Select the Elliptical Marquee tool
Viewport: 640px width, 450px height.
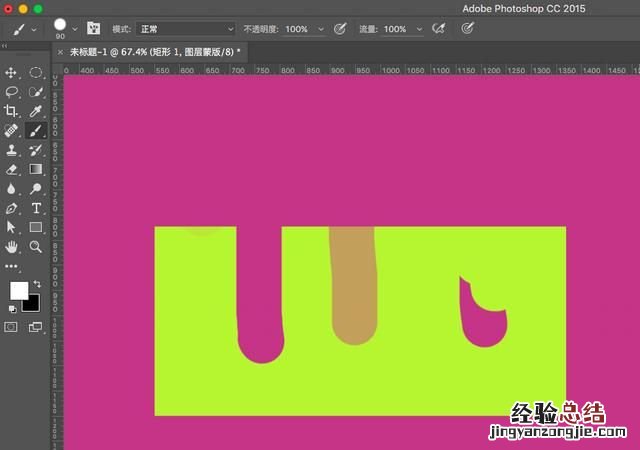pos(36,73)
